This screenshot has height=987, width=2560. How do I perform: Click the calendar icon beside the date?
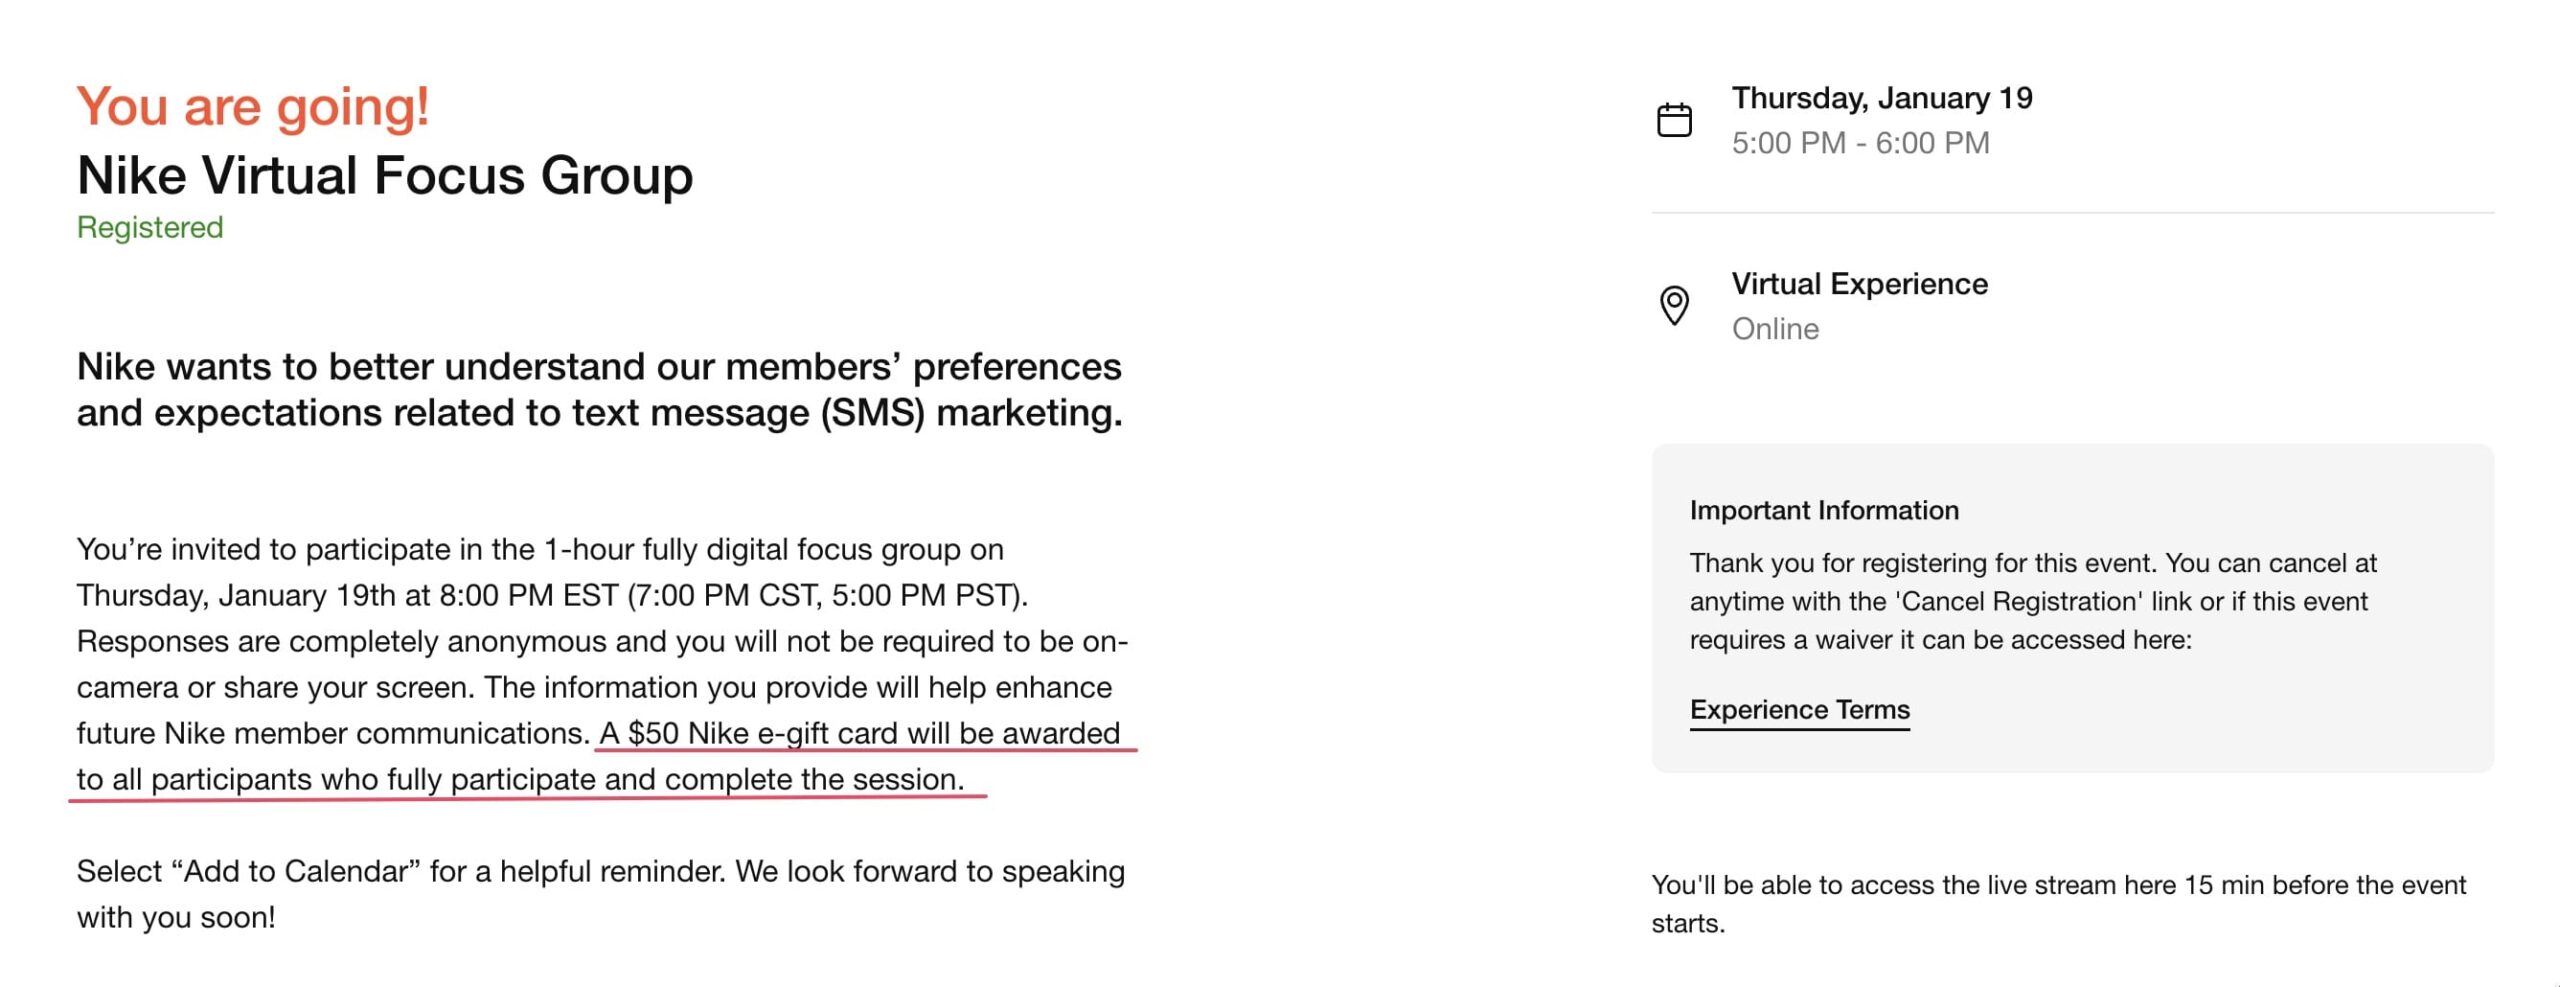tap(1674, 120)
